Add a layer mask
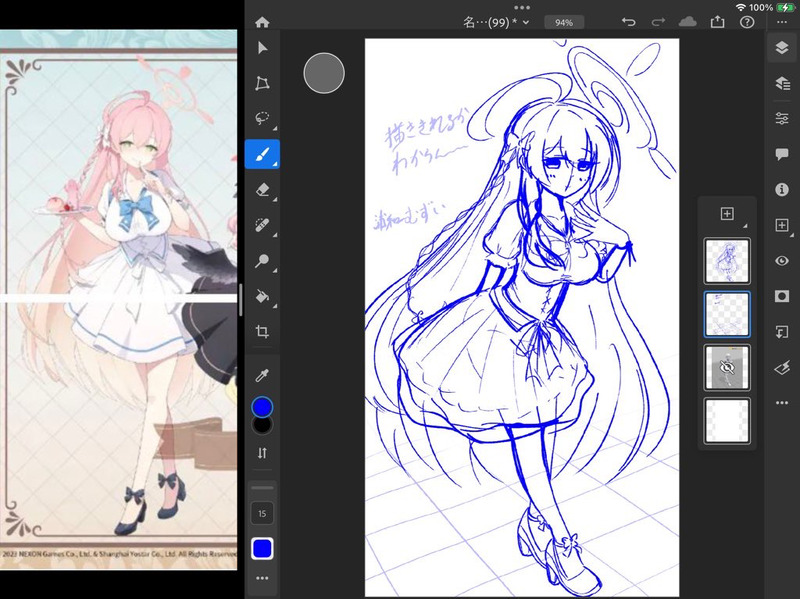This screenshot has width=800, height=599. (782, 296)
